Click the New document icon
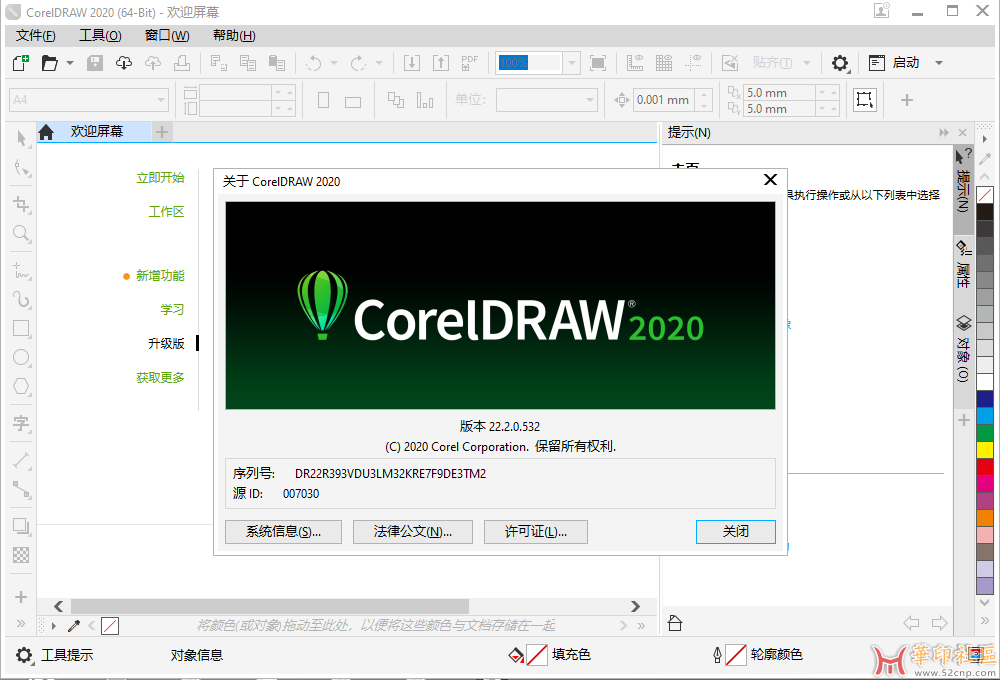 20,63
